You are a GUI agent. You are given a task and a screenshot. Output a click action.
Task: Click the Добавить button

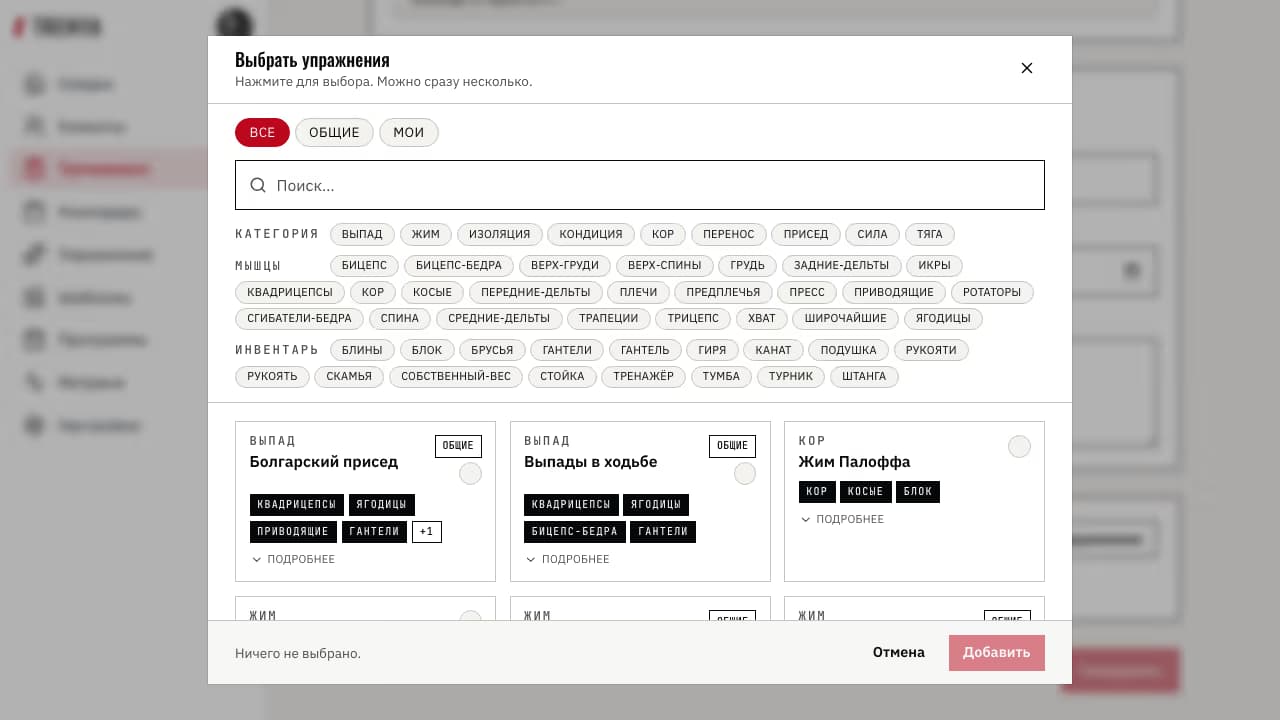pyautogui.click(x=997, y=652)
